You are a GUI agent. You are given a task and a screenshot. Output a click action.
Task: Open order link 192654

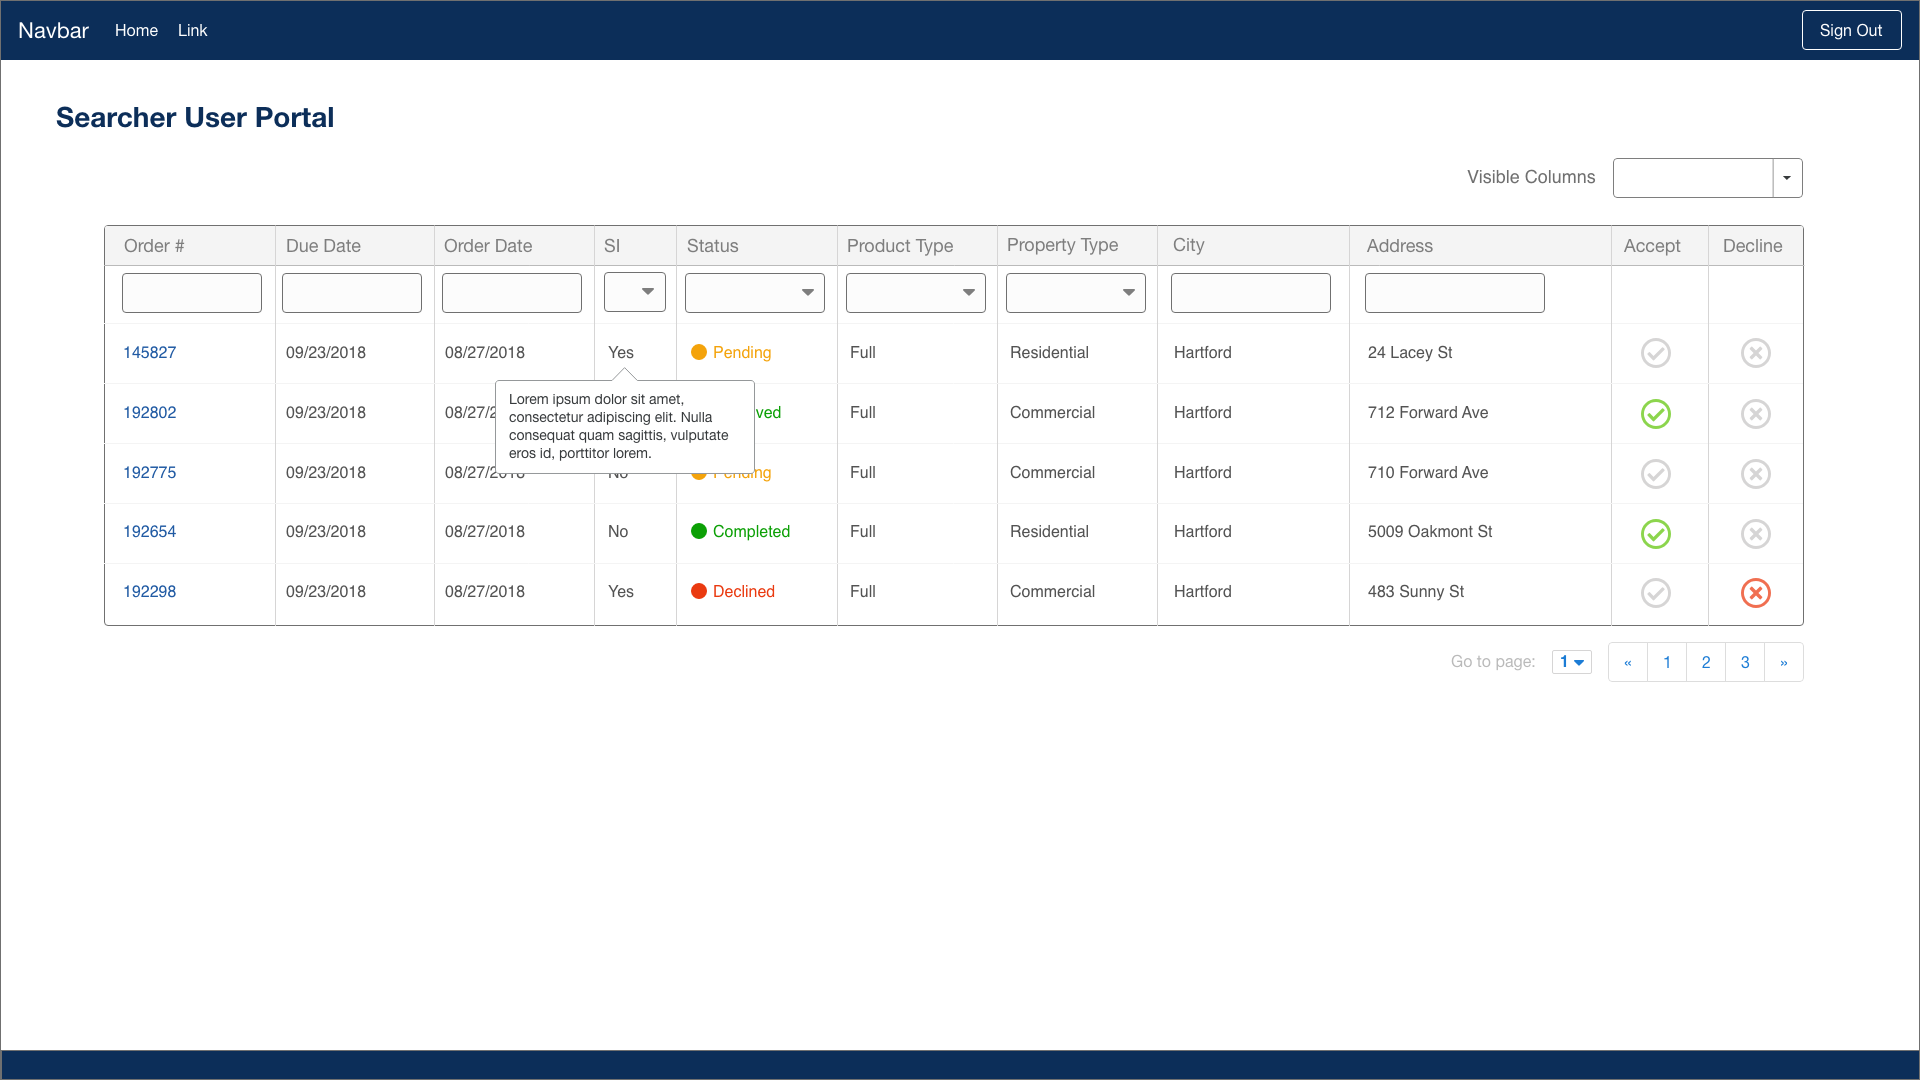pos(149,531)
